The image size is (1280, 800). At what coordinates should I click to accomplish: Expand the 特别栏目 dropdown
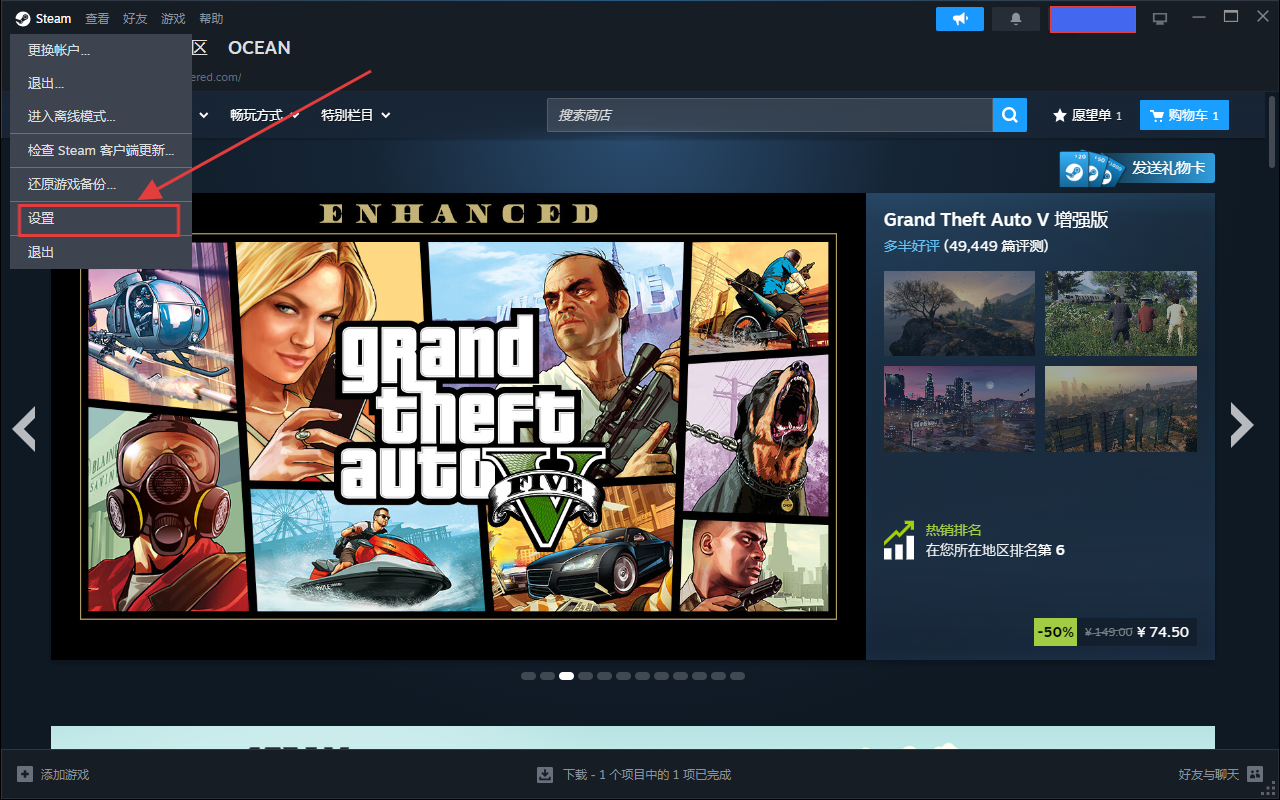[x=355, y=115]
